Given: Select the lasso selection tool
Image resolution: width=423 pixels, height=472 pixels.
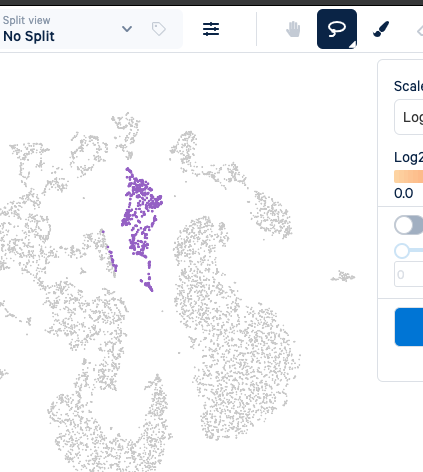Looking at the screenshot, I should [x=337, y=29].
